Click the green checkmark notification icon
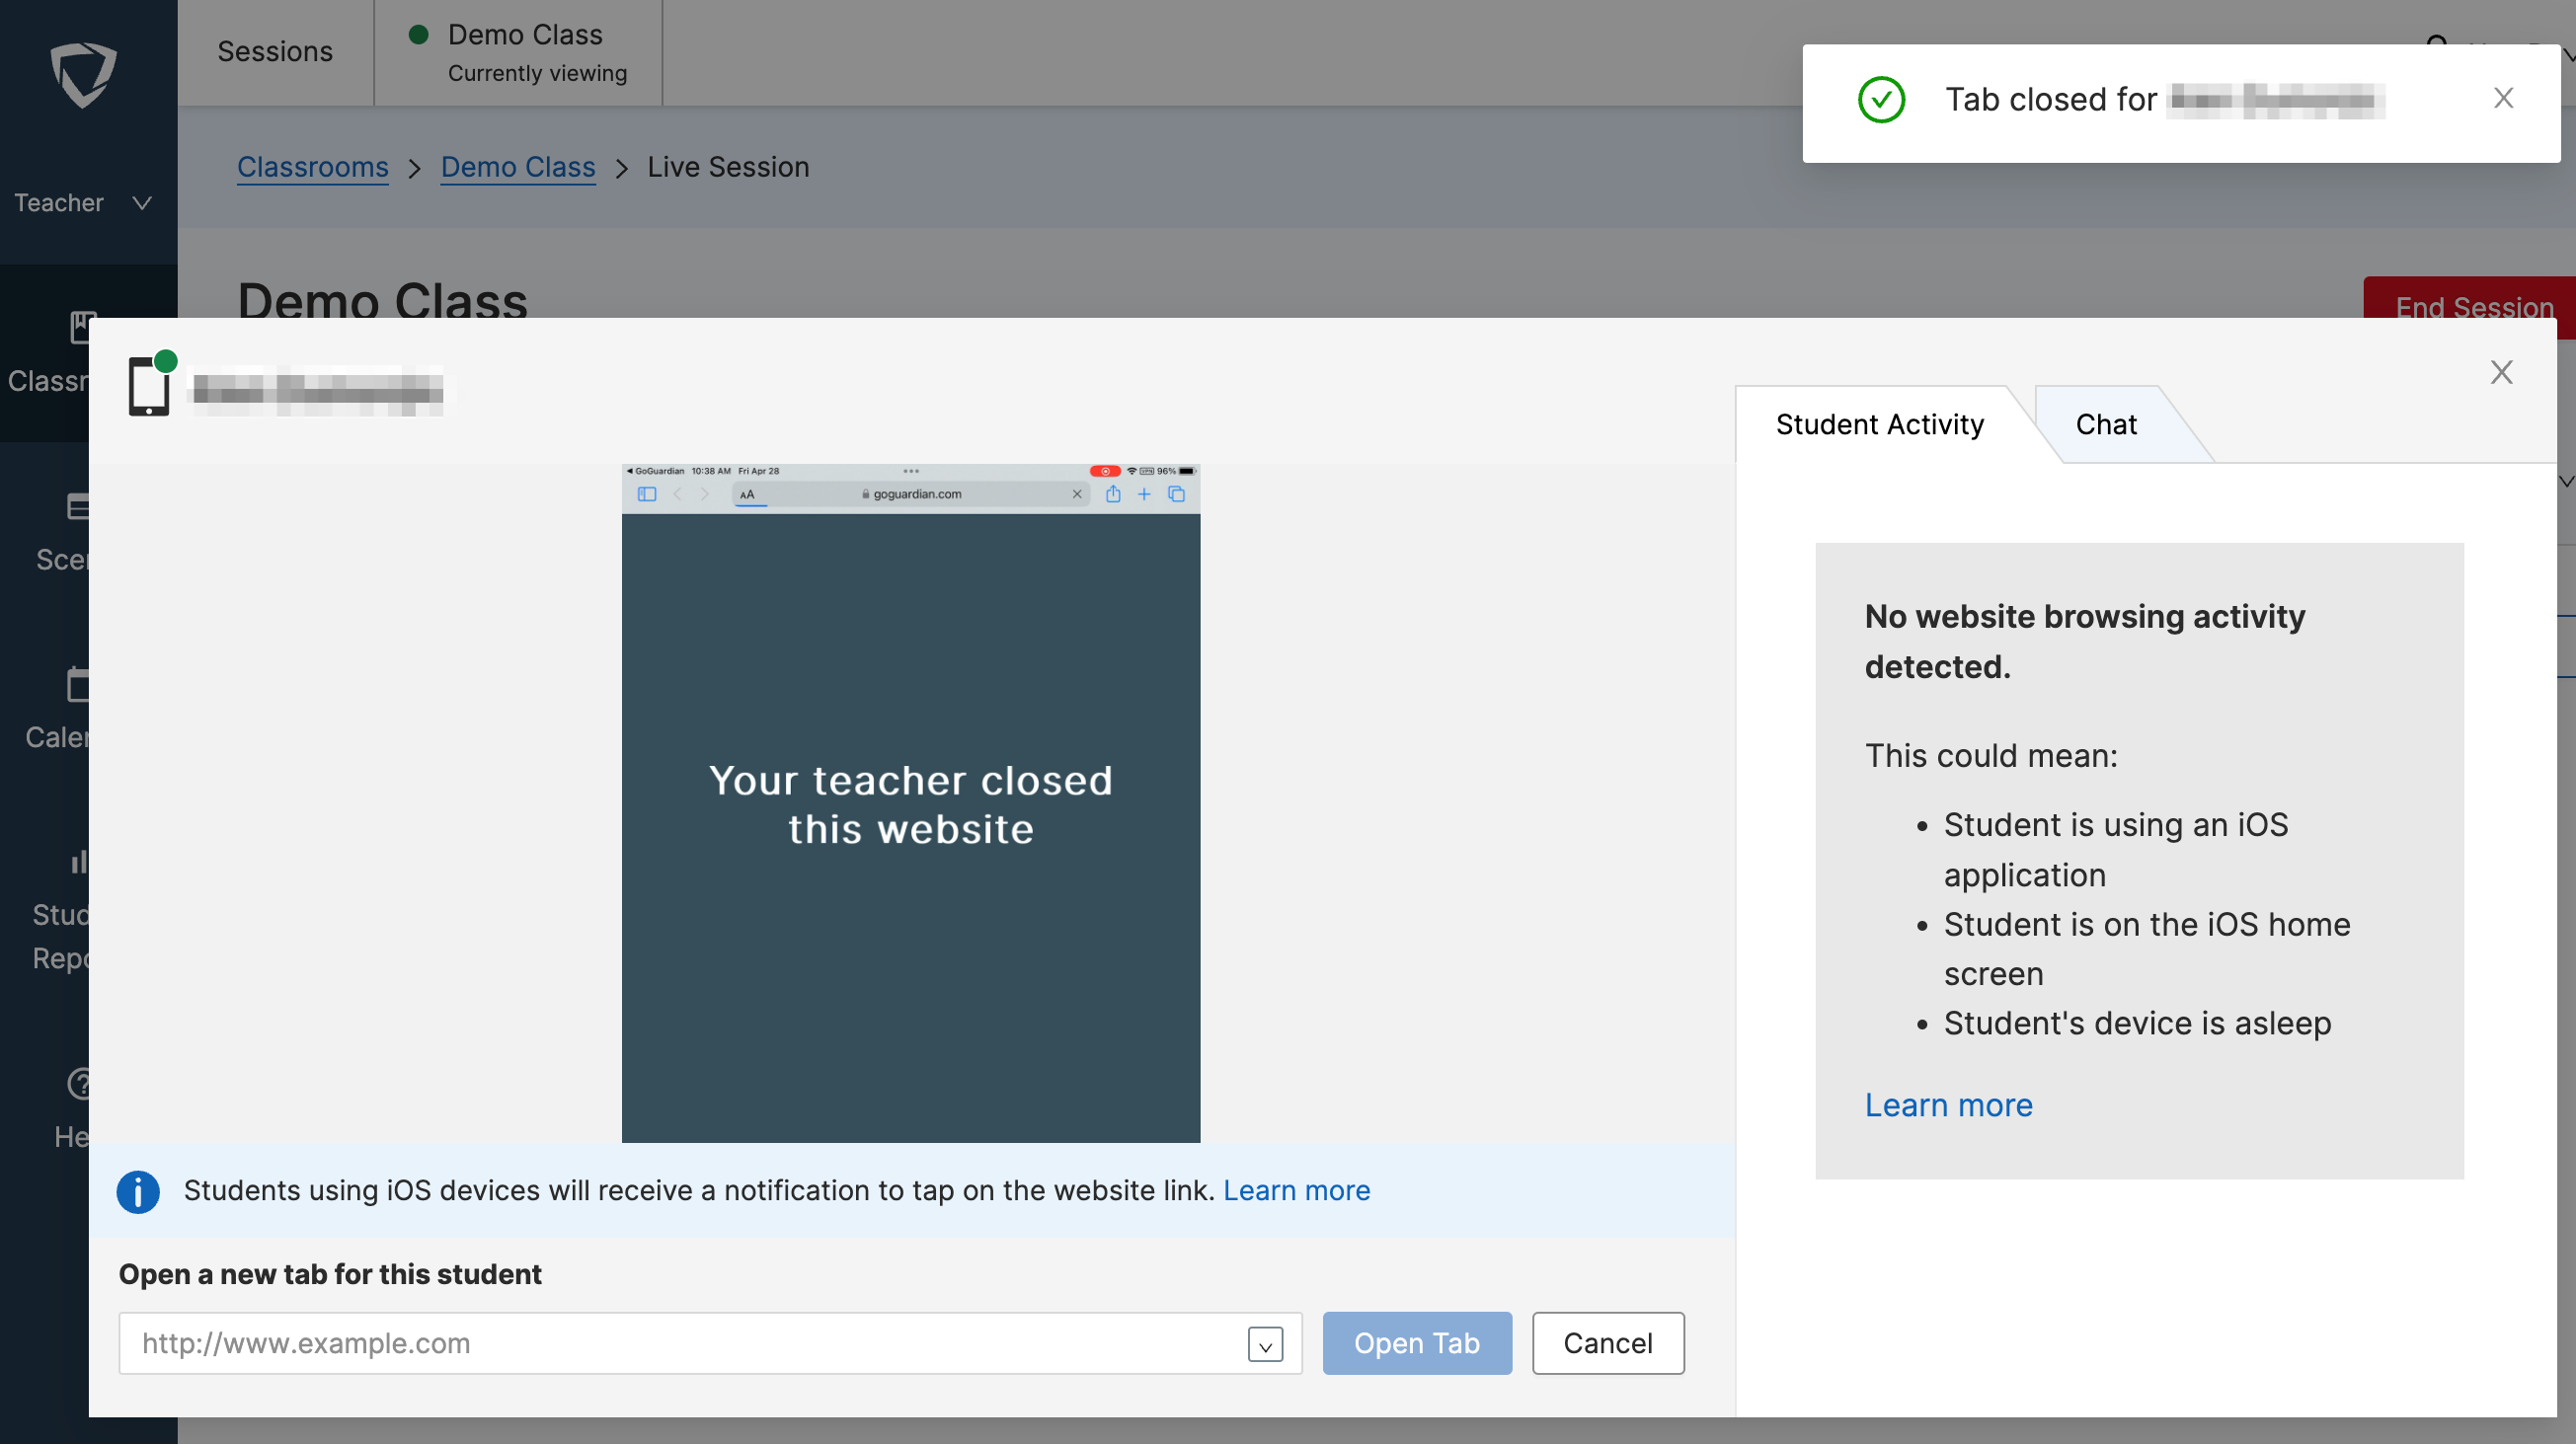 1881,100
